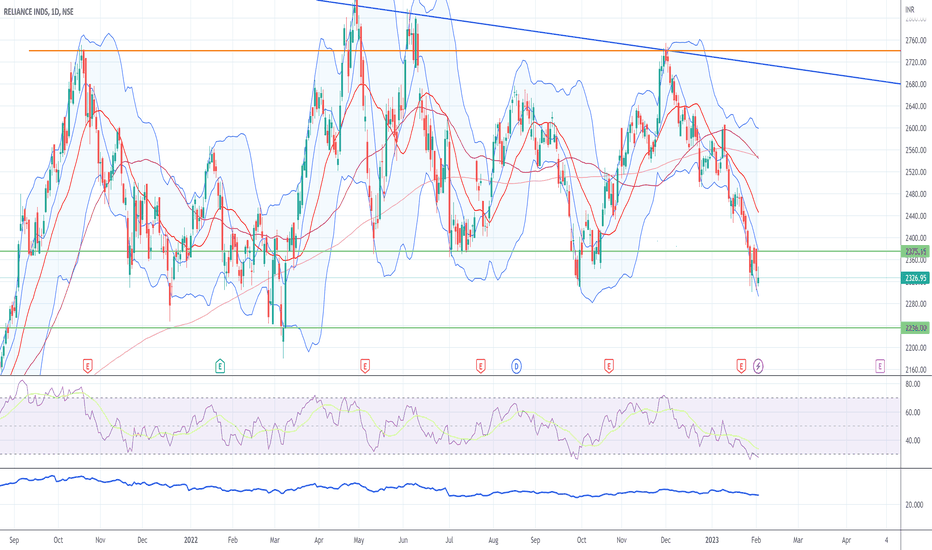
Task: Click the Aug label on time axis
Action: click(493, 540)
